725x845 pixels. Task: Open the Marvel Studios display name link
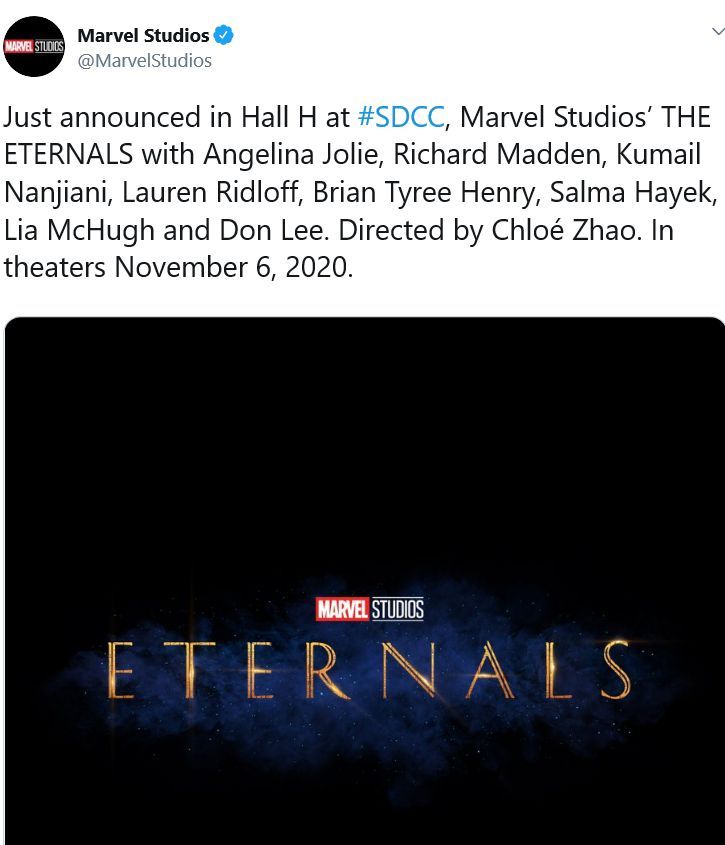(143, 36)
